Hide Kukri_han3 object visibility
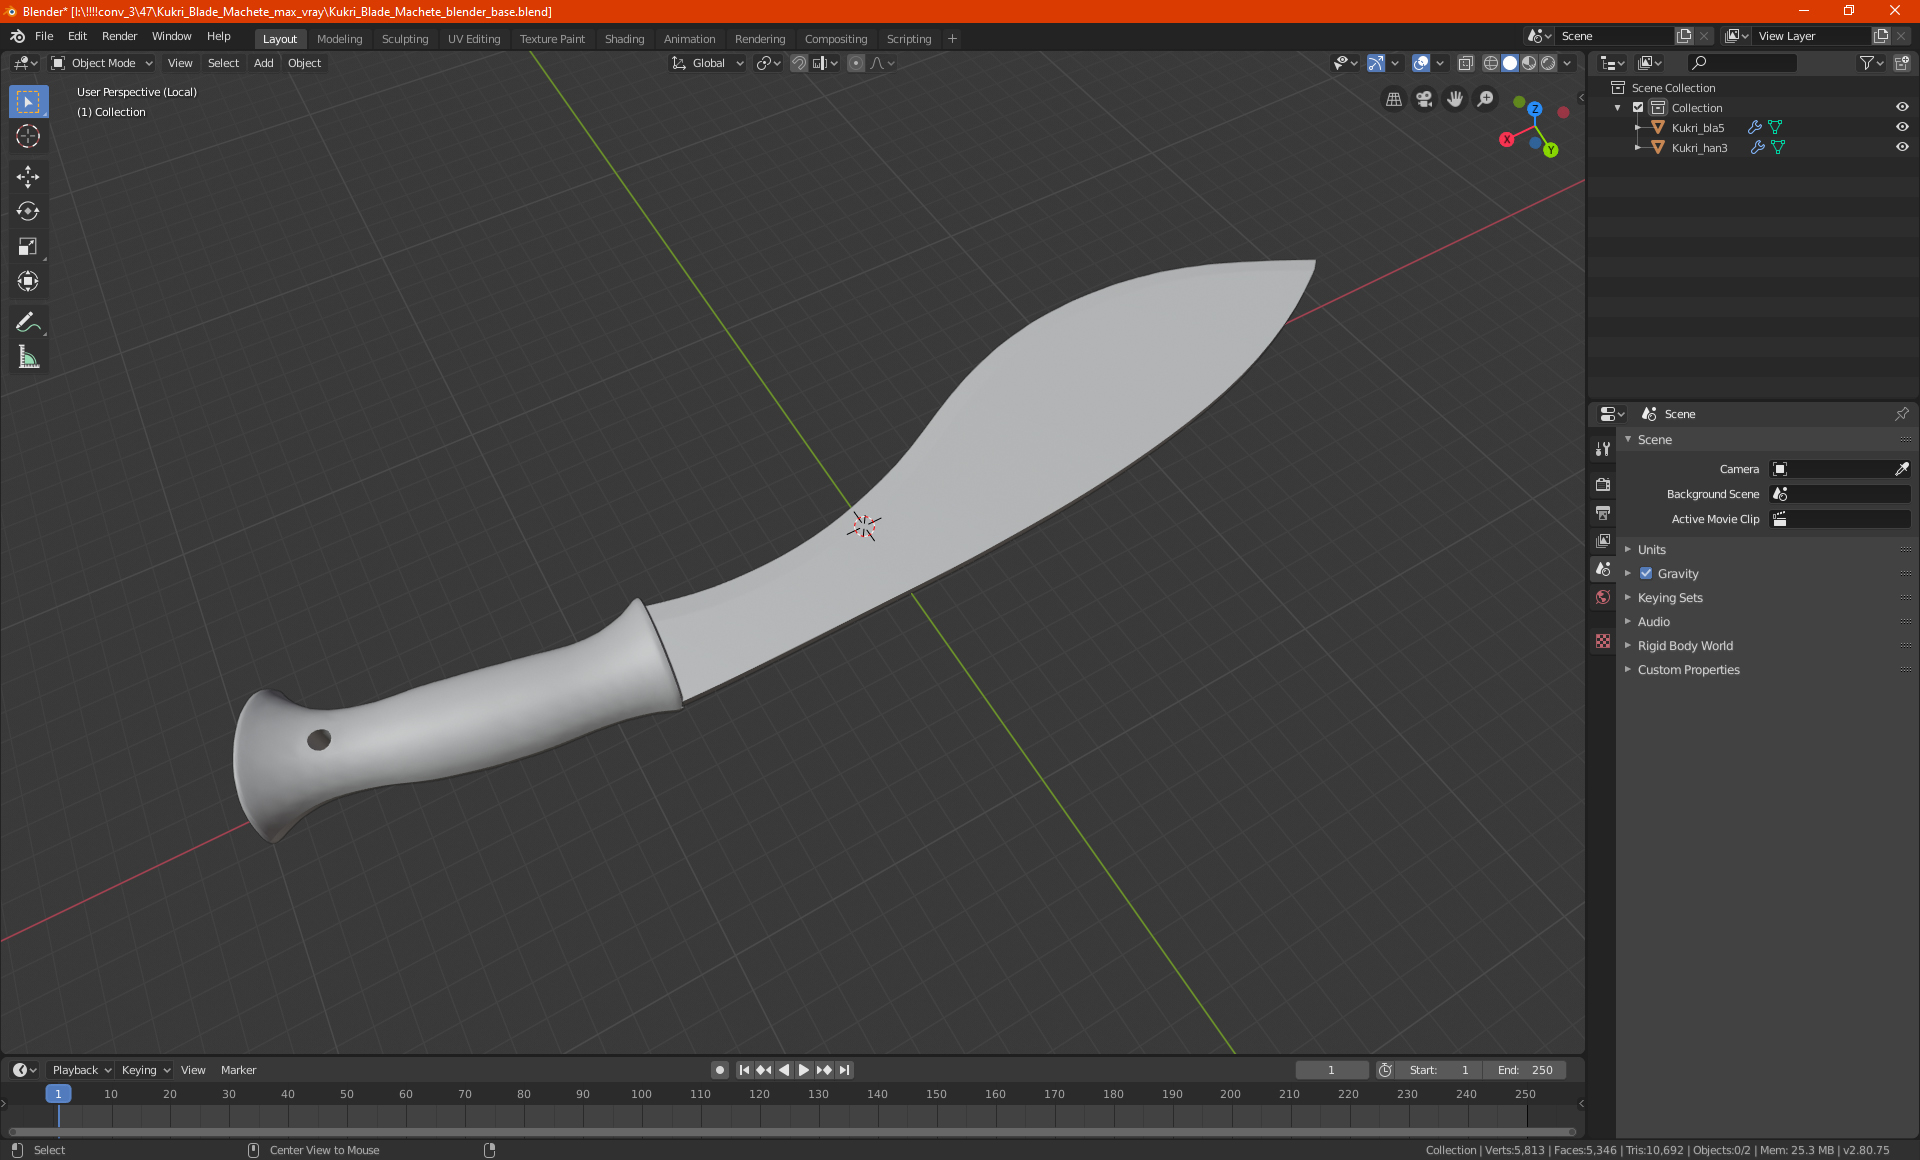Image resolution: width=1920 pixels, height=1160 pixels. [x=1902, y=147]
